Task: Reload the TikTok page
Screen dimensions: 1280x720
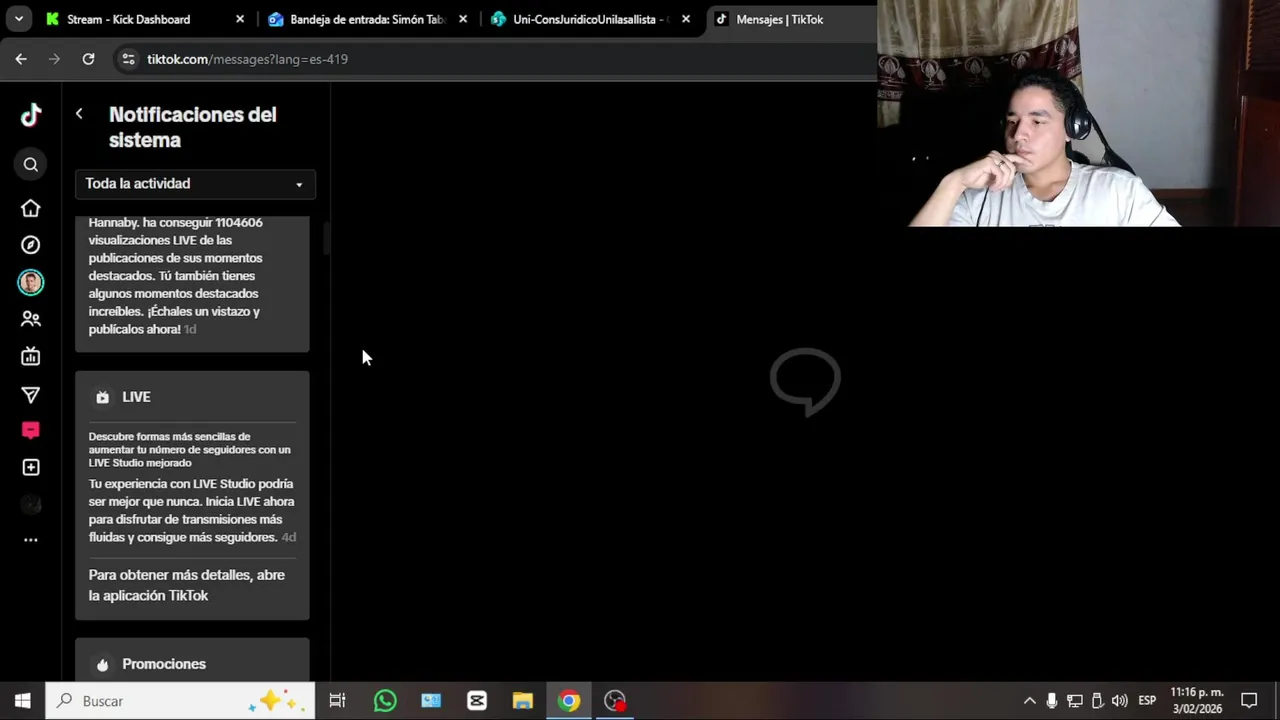Action: click(88, 59)
